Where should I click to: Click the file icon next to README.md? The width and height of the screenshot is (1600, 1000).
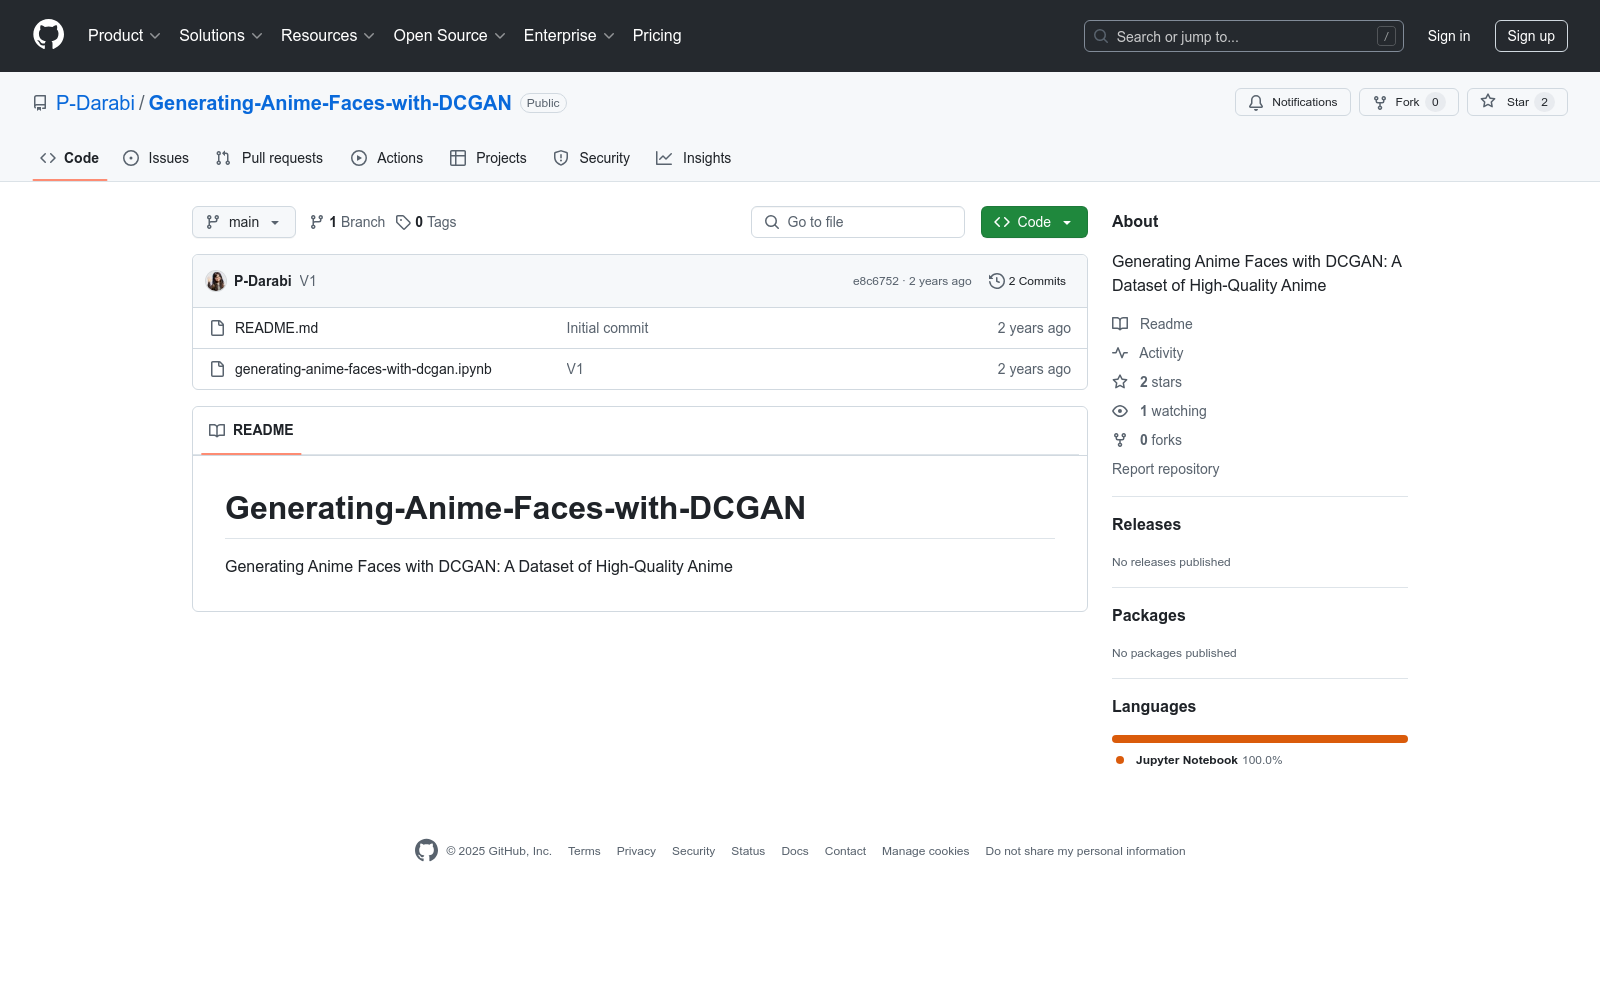pyautogui.click(x=217, y=328)
